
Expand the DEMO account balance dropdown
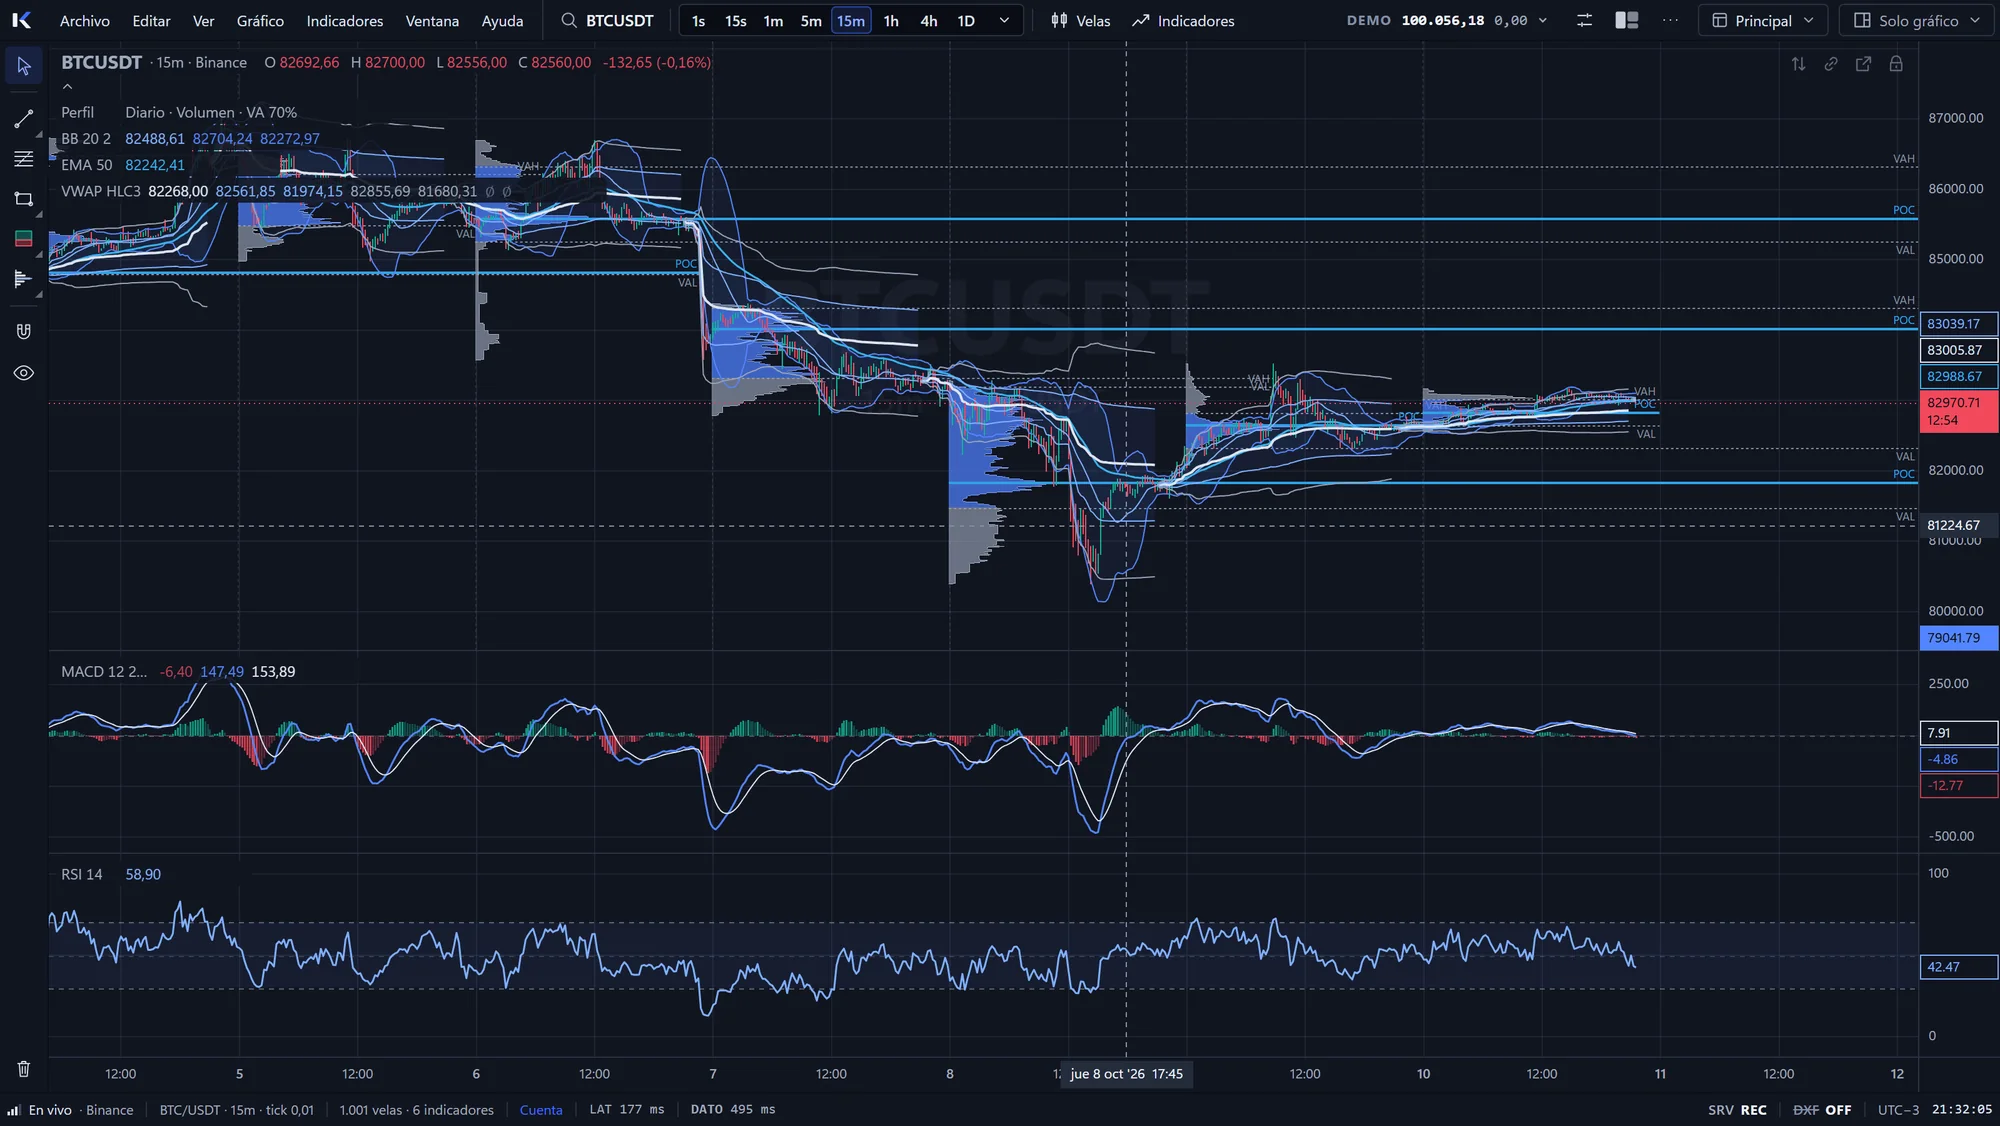(x=1447, y=21)
